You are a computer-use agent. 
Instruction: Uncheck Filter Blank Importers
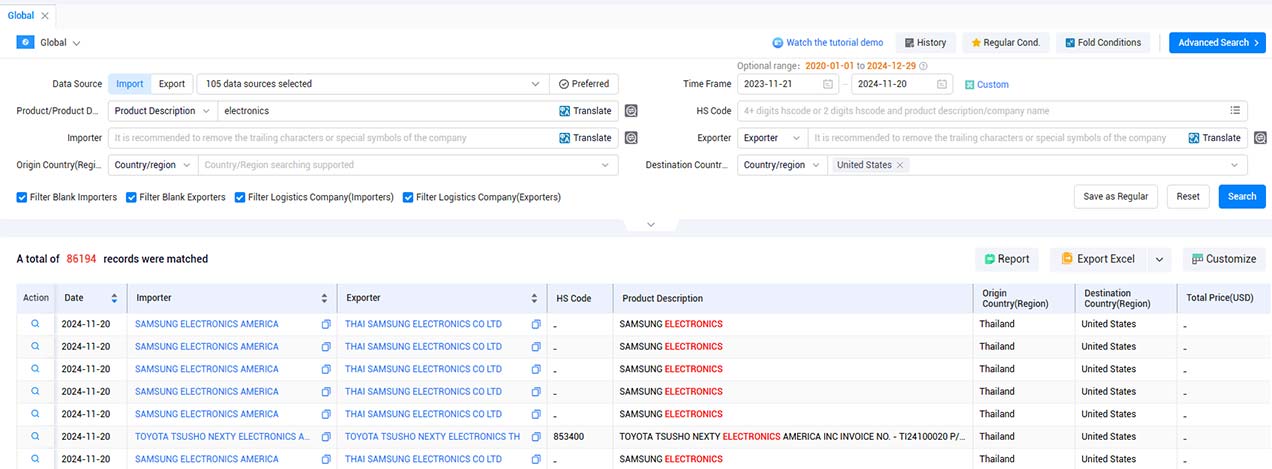click(22, 197)
